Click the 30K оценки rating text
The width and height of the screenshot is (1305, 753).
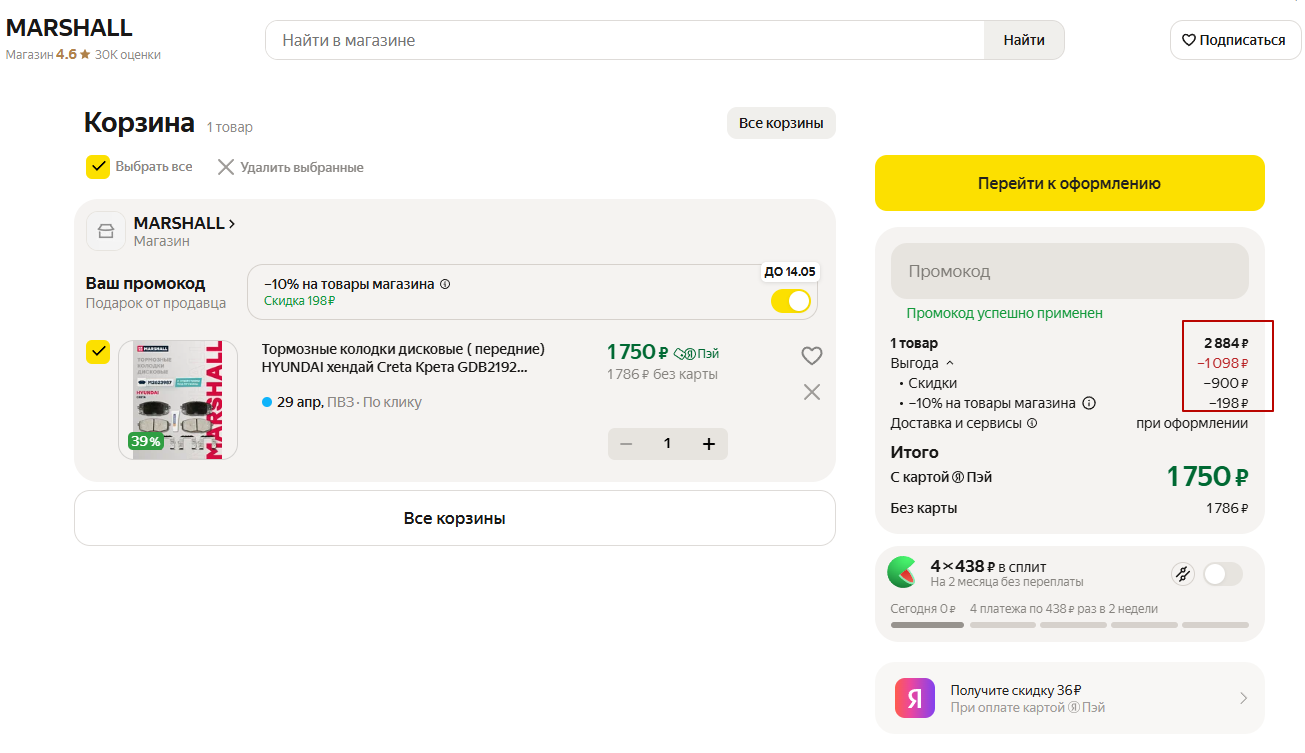[x=128, y=55]
